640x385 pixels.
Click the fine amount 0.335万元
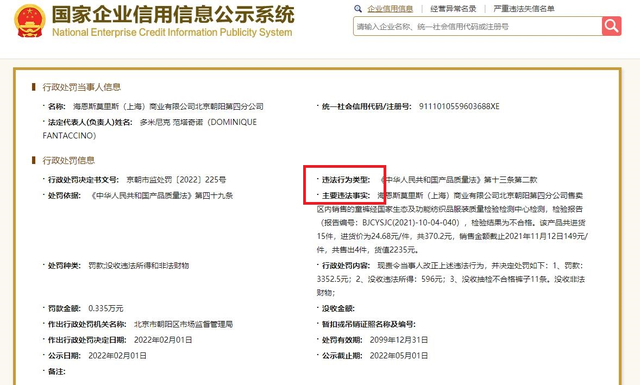pyautogui.click(x=106, y=308)
